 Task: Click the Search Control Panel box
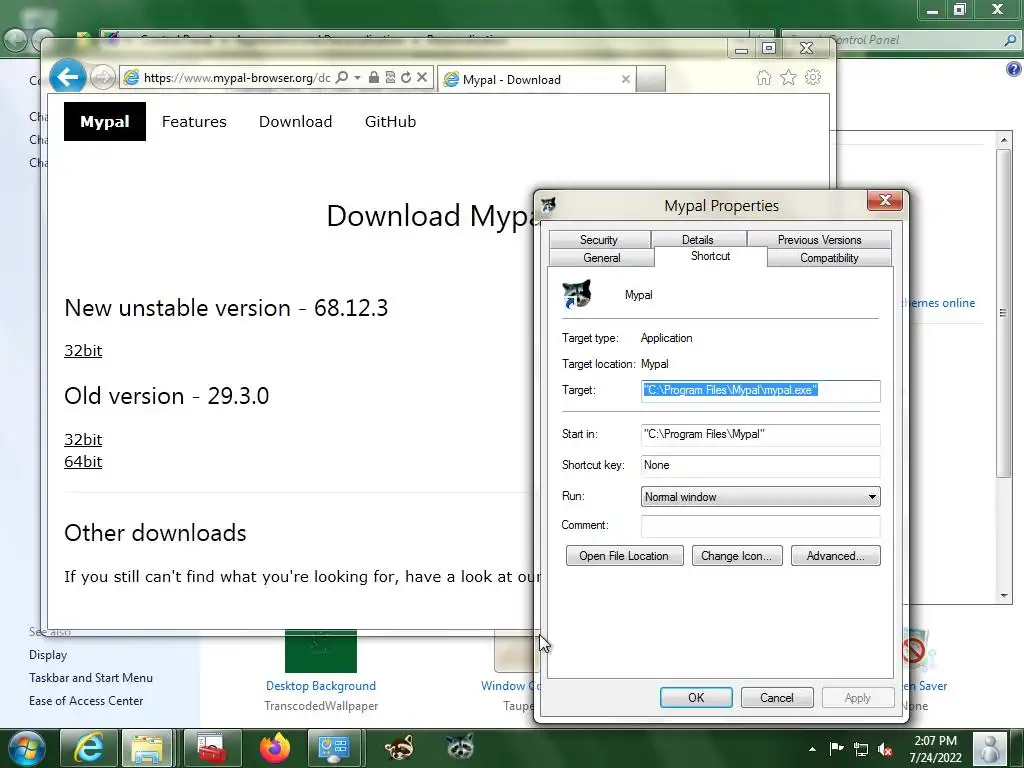pos(901,40)
